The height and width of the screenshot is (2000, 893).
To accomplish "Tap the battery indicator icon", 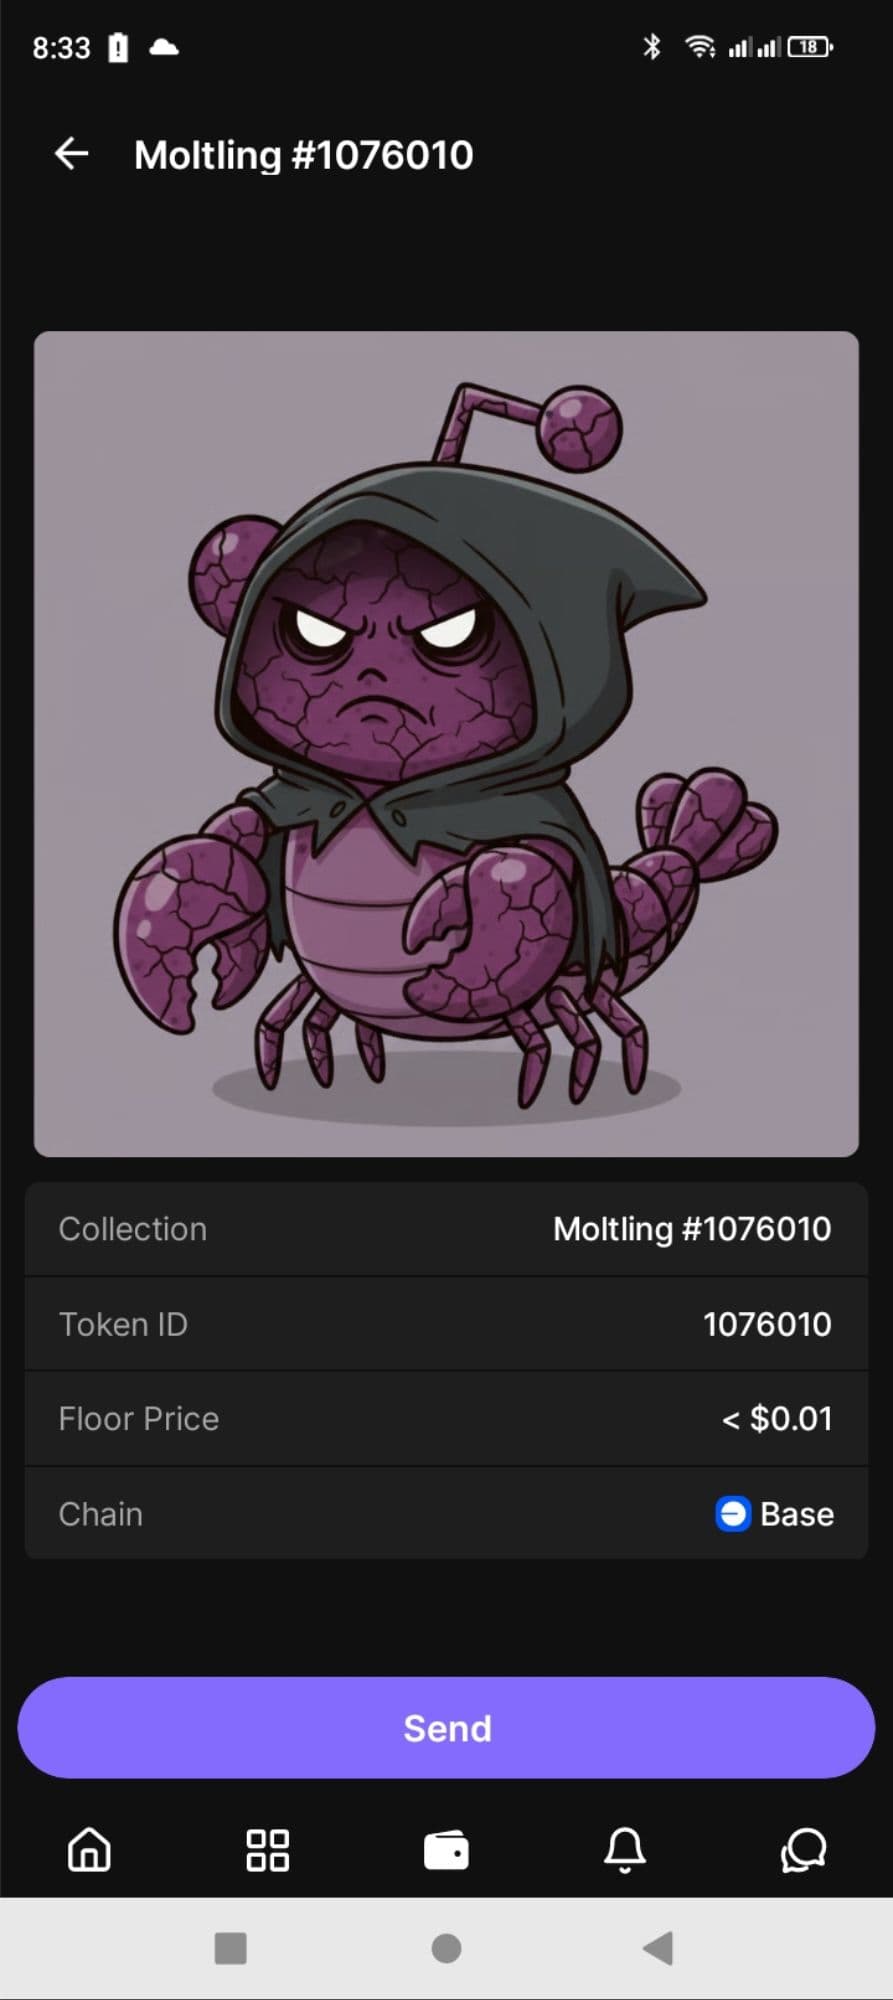I will 810,46.
